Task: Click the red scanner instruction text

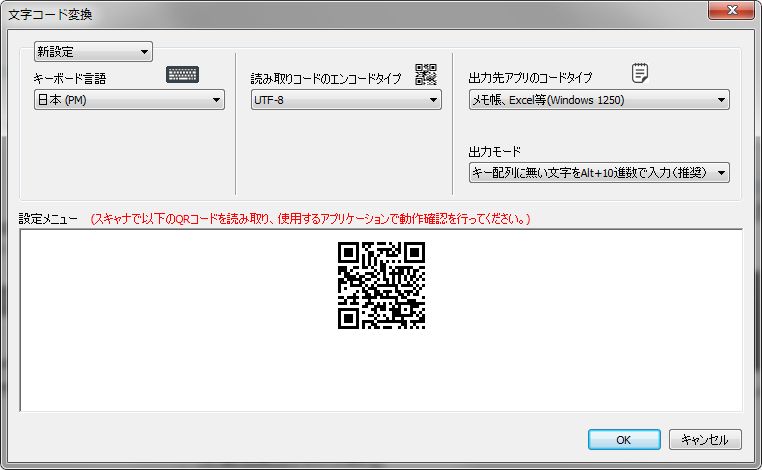Action: tap(310, 218)
